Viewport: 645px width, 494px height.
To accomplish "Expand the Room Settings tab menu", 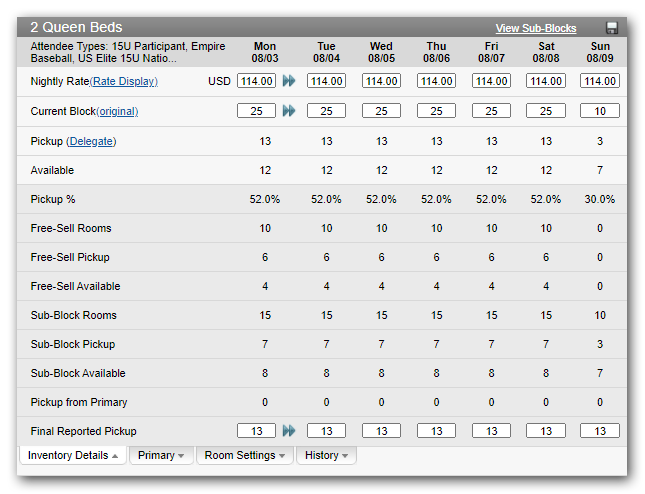I will tap(244, 456).
